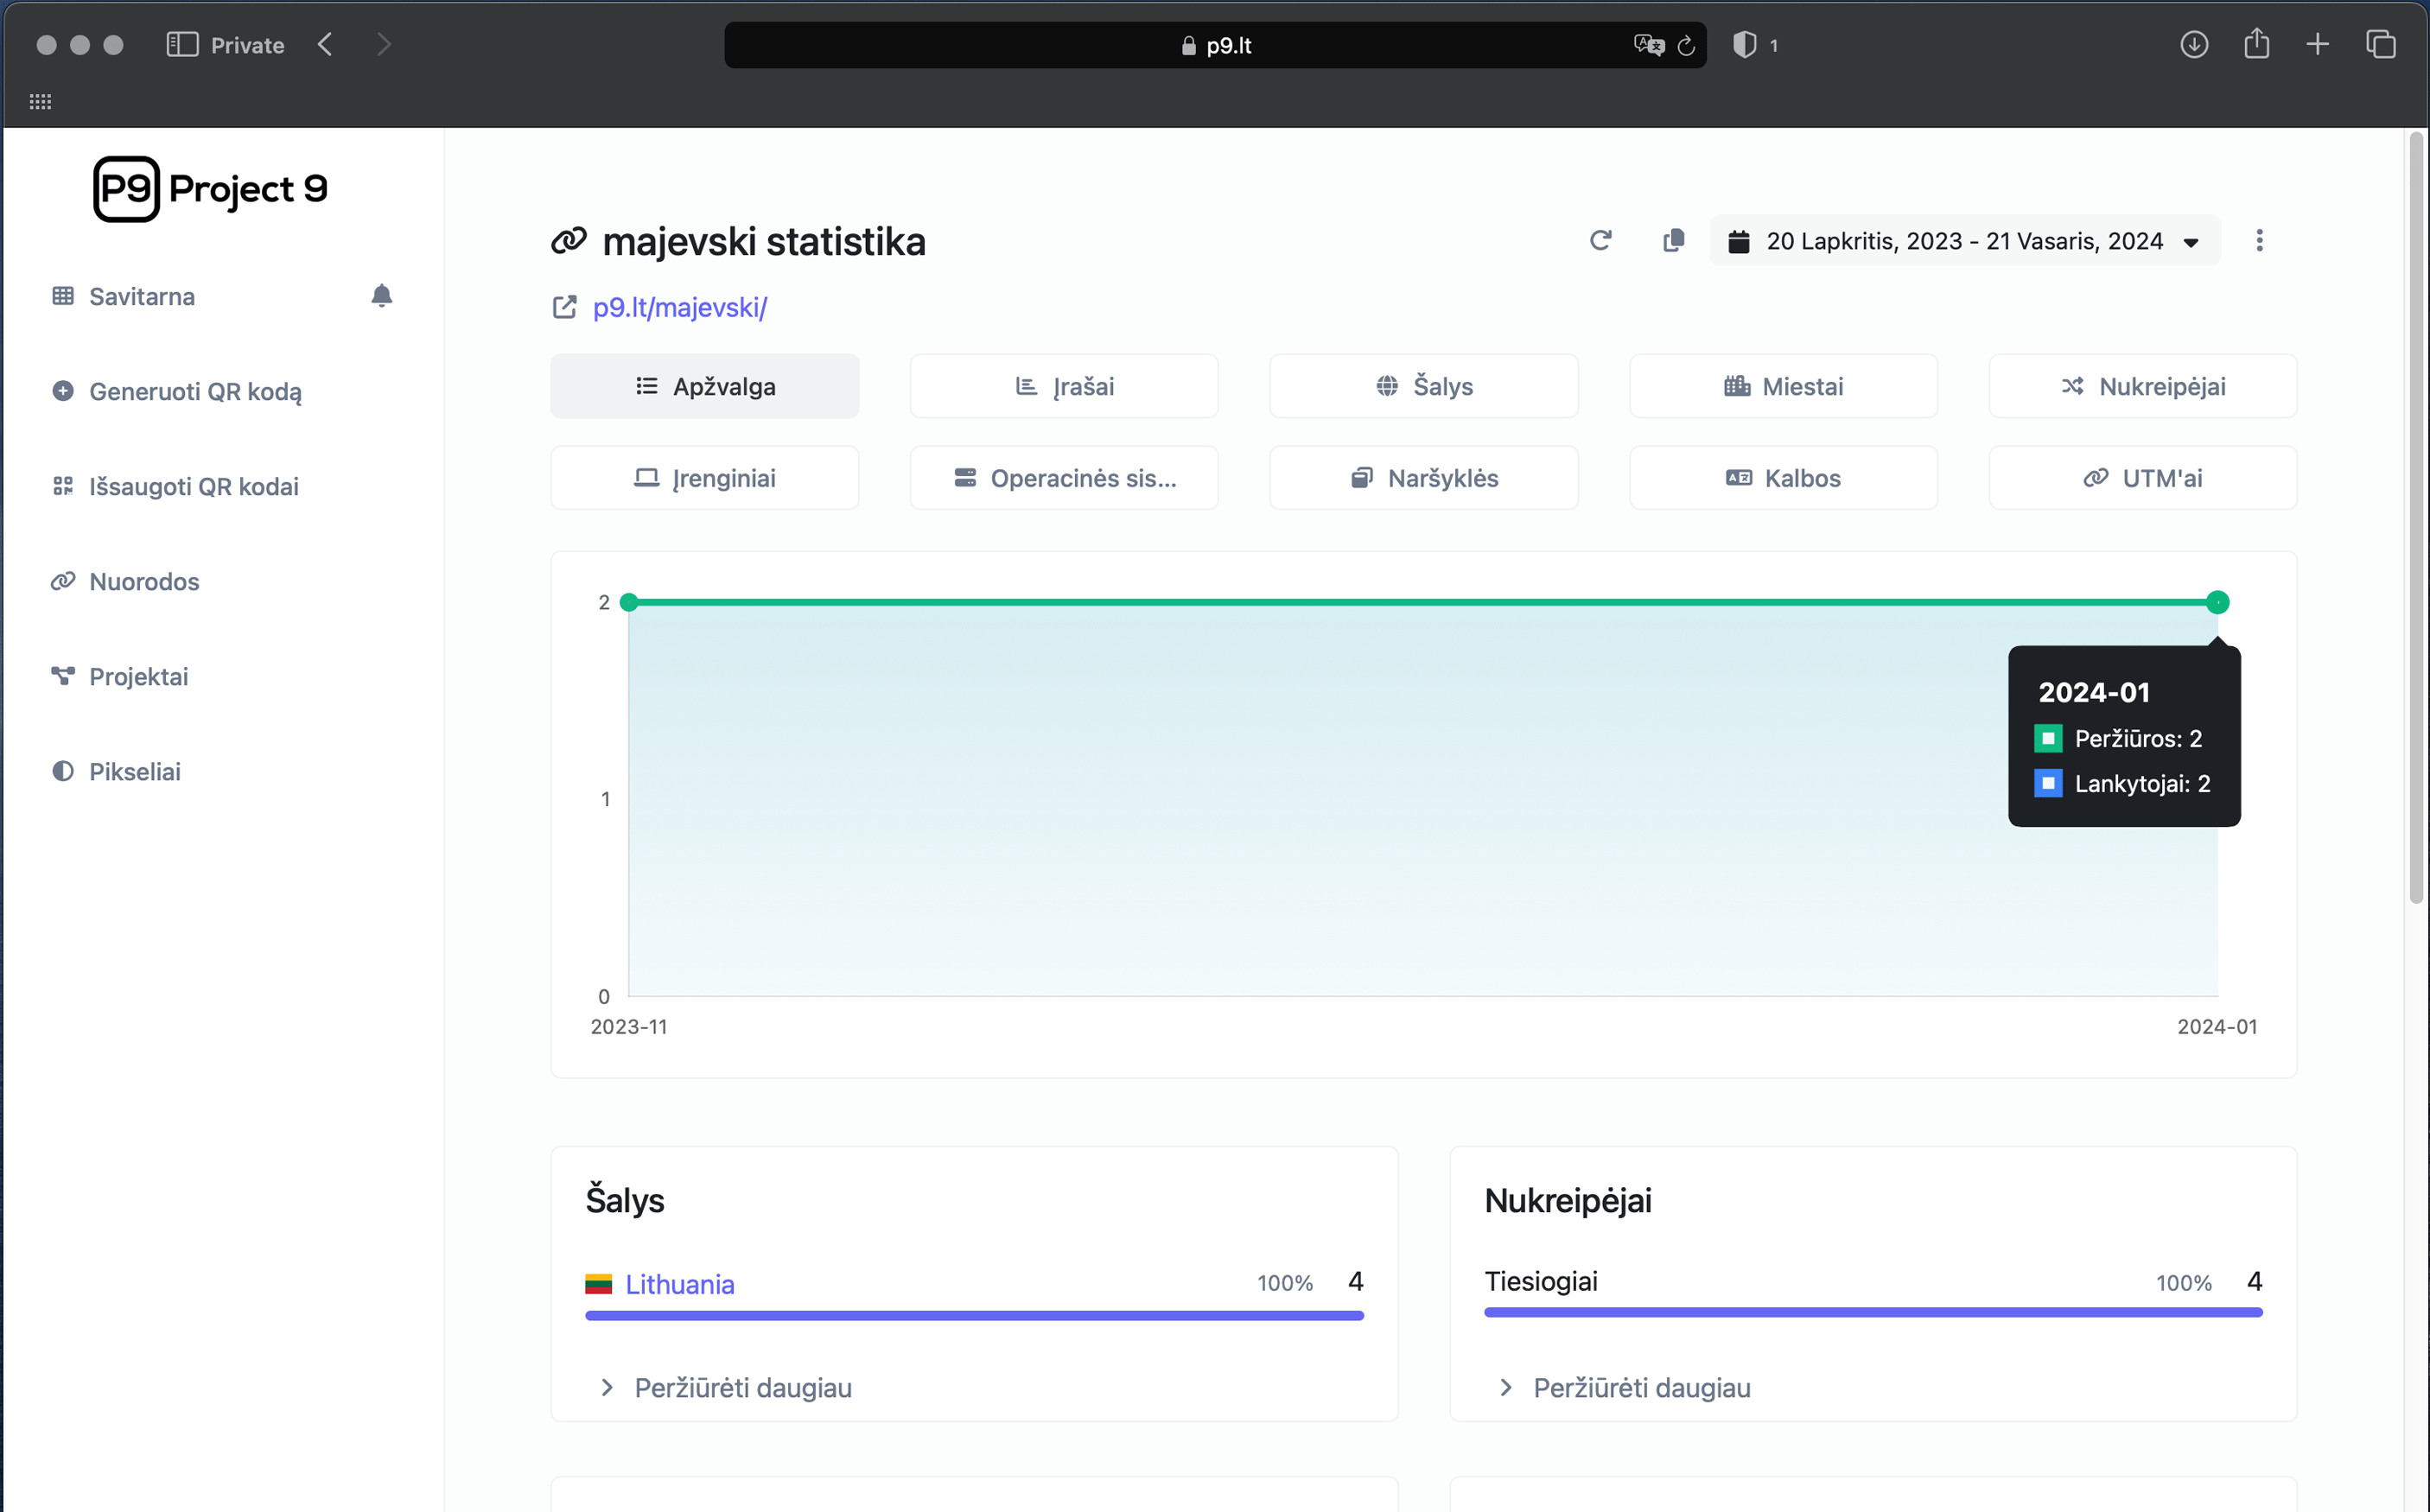Open the p9.lt/majevski/ link

[x=680, y=307]
